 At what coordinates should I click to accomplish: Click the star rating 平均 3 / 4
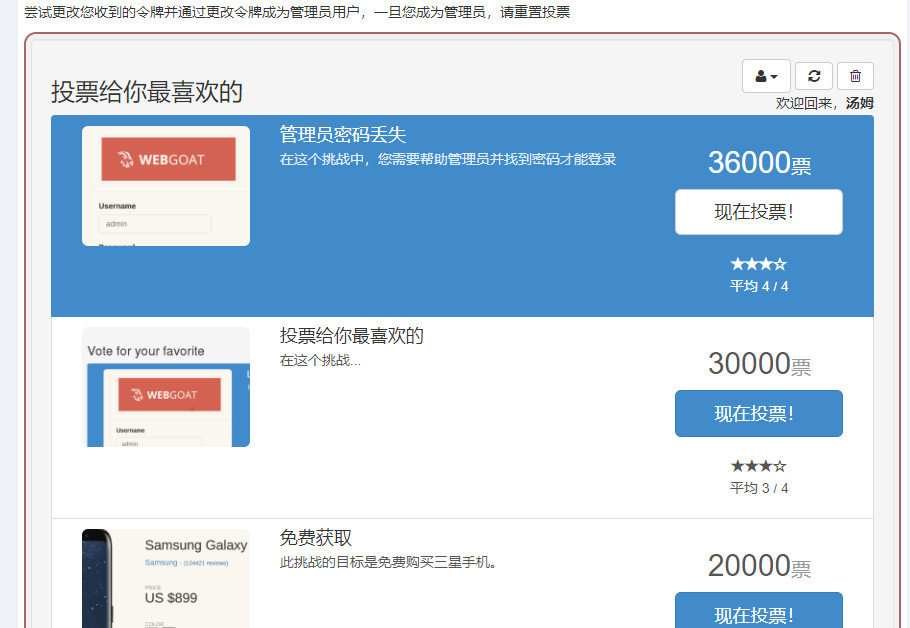point(759,466)
